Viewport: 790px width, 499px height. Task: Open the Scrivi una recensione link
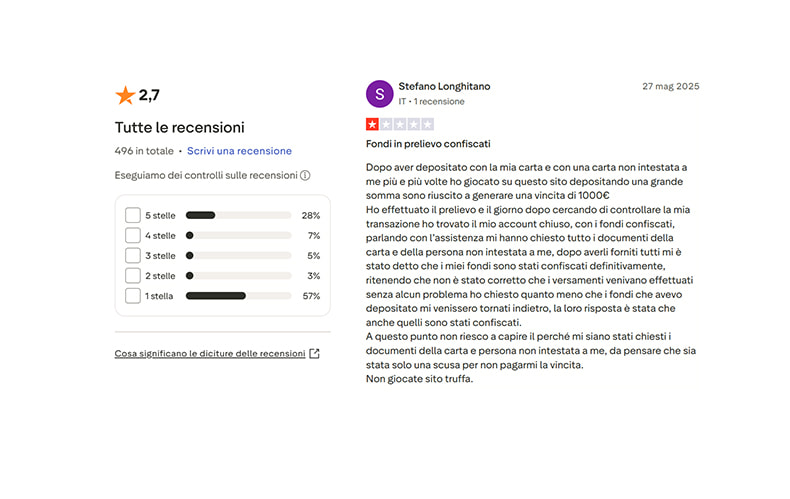[239, 151]
